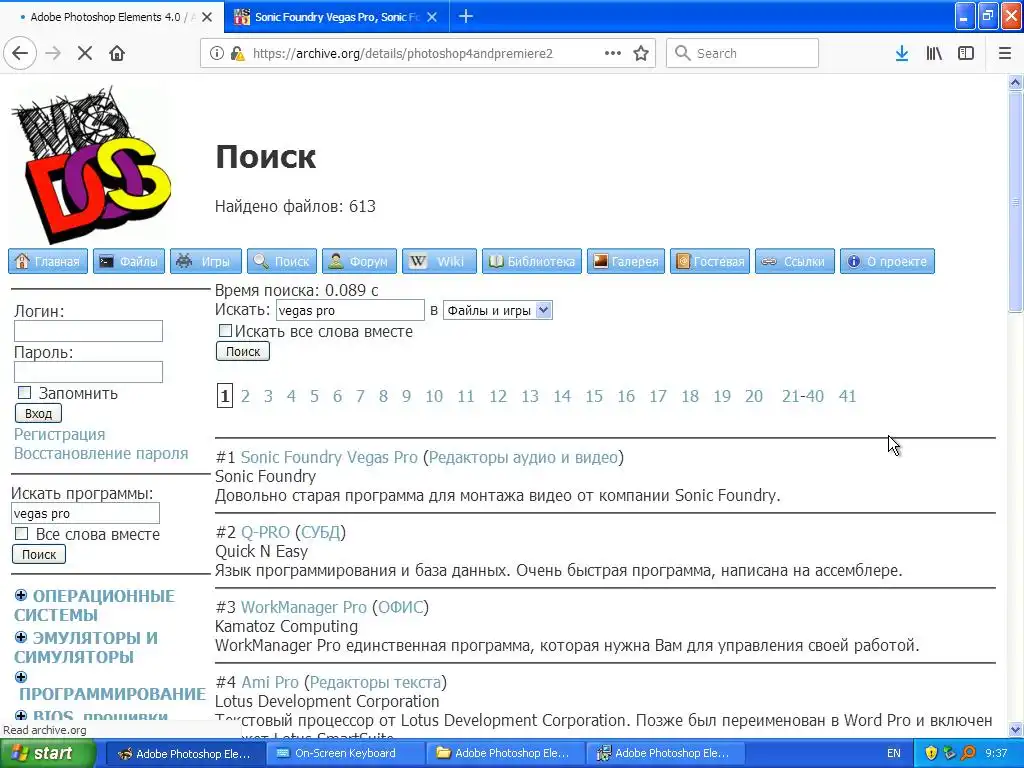Viewport: 1024px width, 768px height.
Task: Open a new browser tab
Action: point(466,17)
